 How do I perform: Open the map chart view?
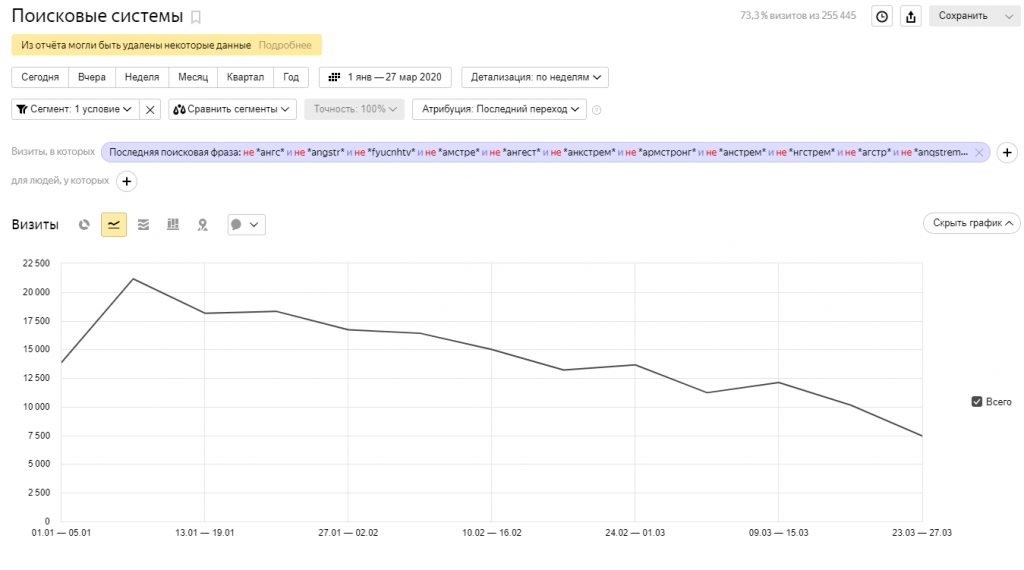(202, 225)
